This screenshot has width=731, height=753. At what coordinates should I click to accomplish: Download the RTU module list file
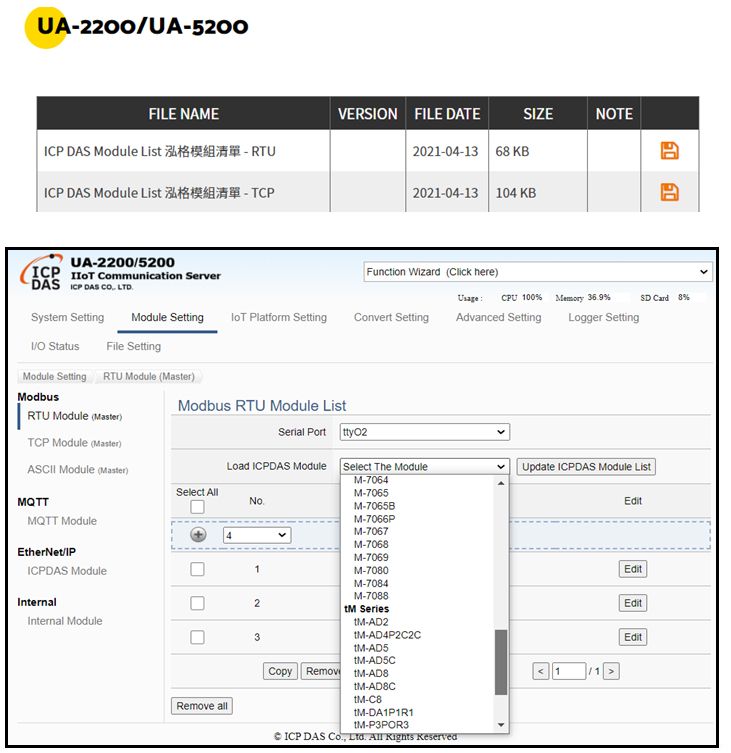coord(670,151)
